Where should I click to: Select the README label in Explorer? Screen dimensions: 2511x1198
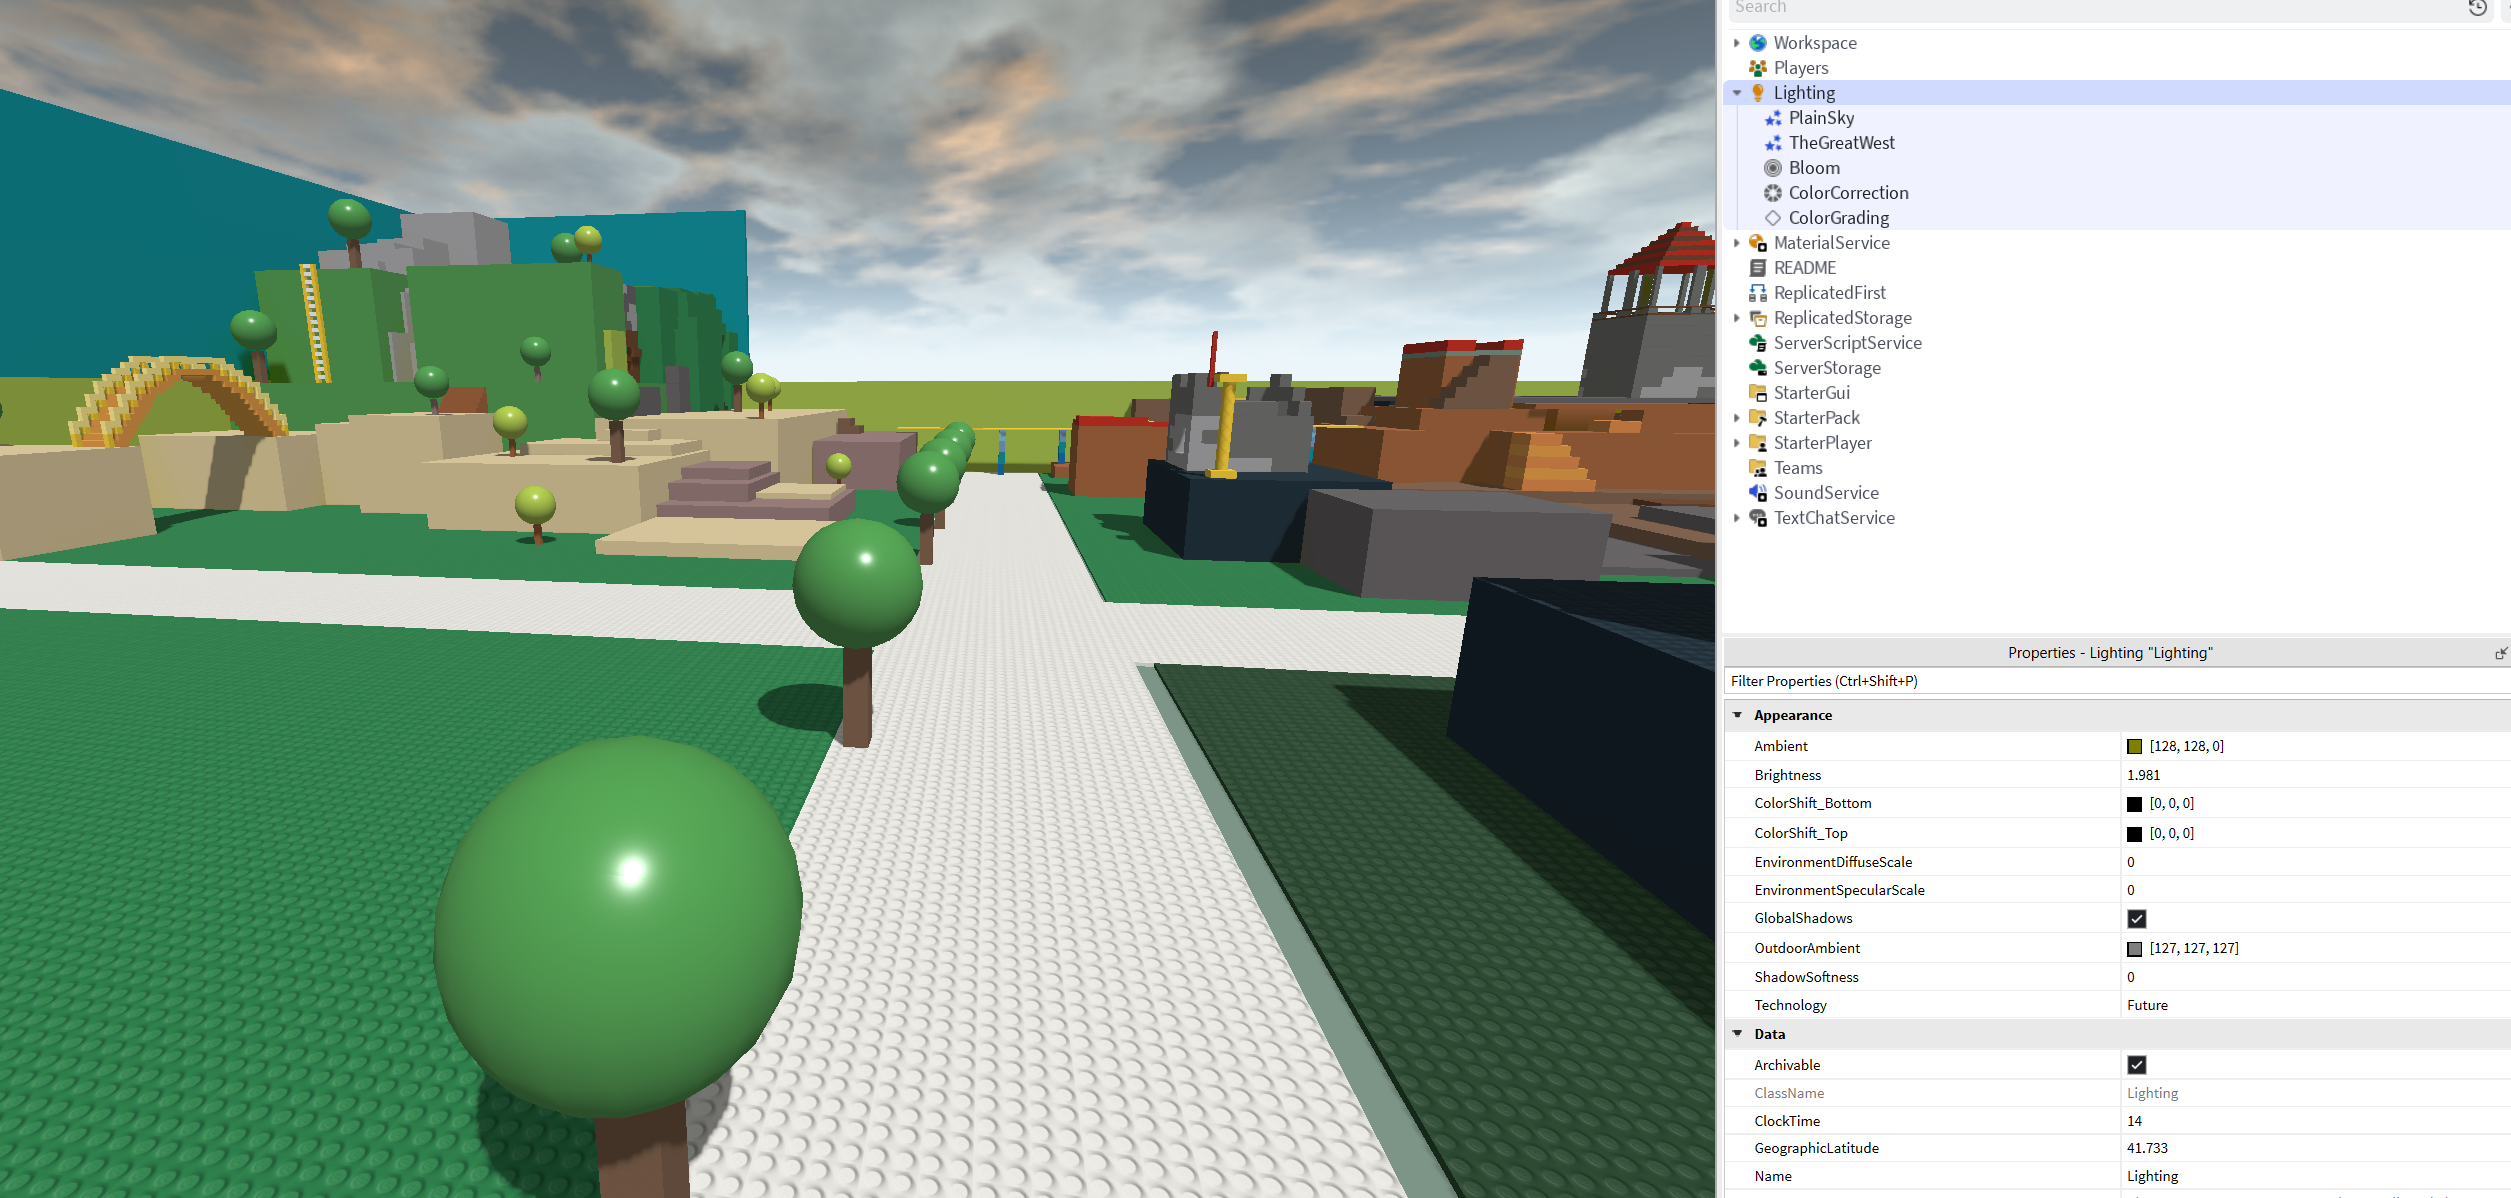pos(1805,268)
